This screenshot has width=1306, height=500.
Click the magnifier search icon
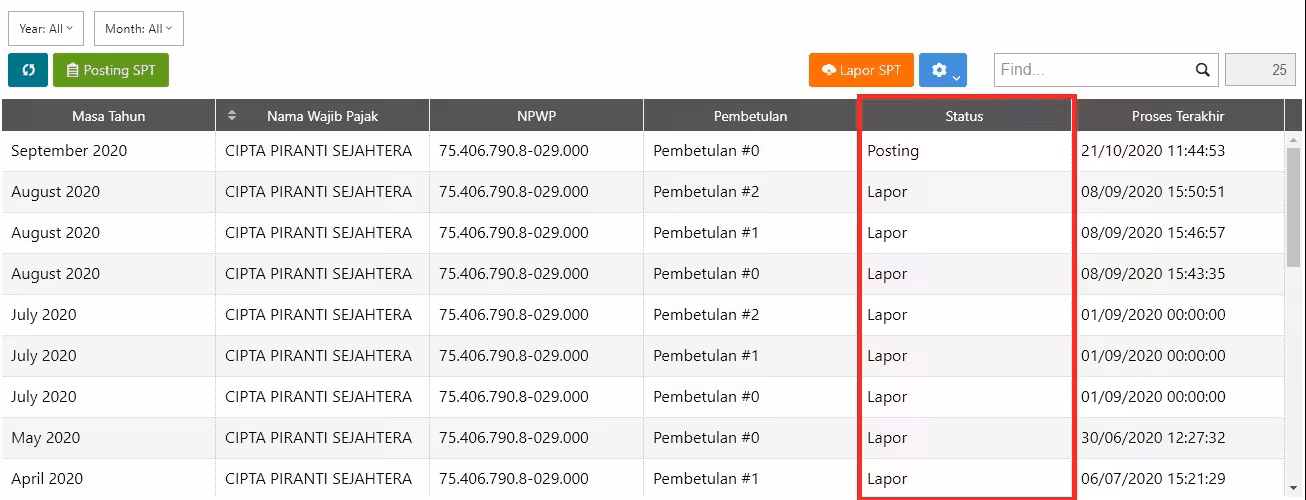click(1203, 70)
